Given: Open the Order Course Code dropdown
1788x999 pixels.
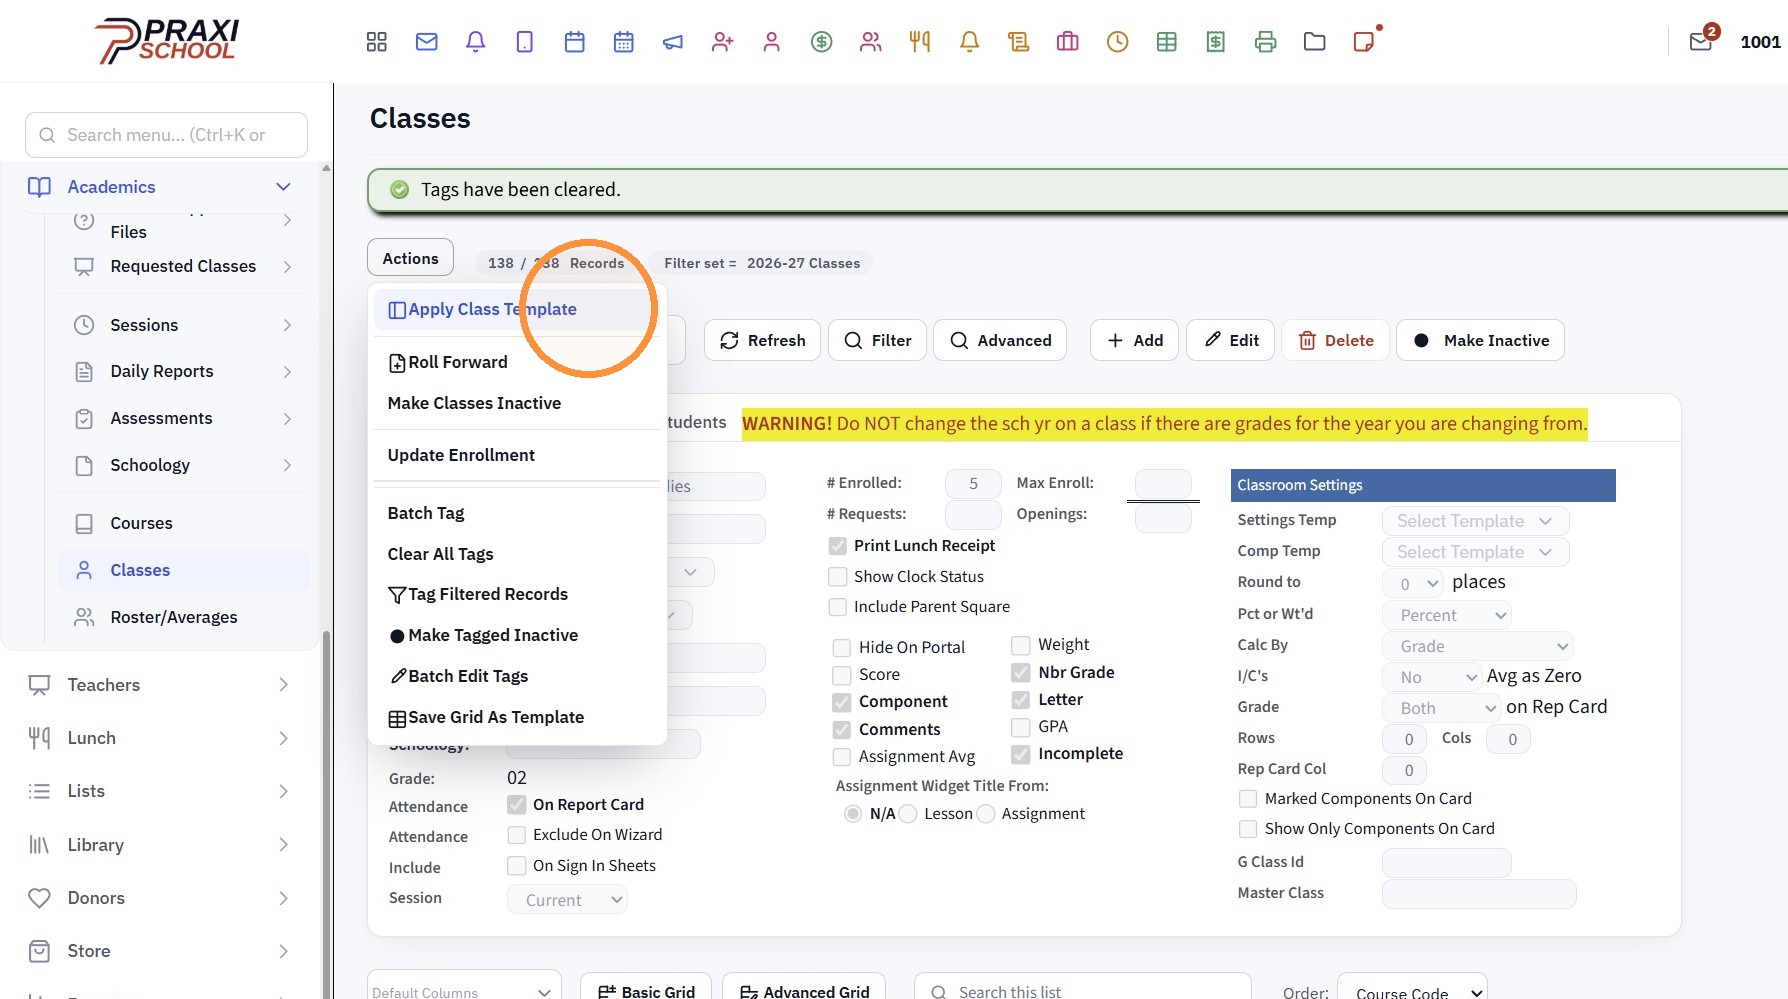Looking at the screenshot, I should [x=1412, y=992].
